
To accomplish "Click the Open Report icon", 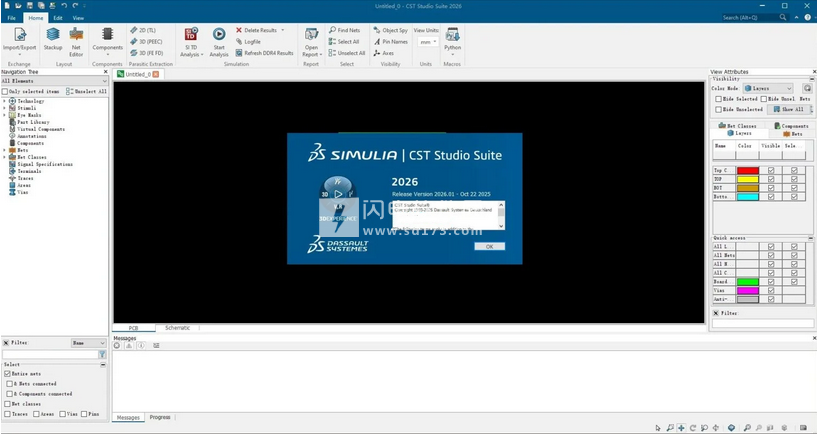I will (x=311, y=39).
